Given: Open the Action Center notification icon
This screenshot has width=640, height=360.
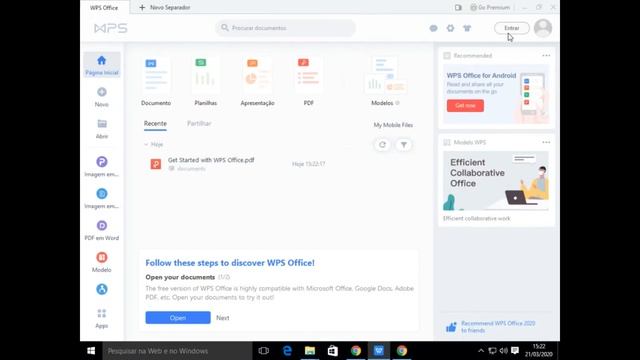Looking at the screenshot, I should pyautogui.click(x=515, y=351).
